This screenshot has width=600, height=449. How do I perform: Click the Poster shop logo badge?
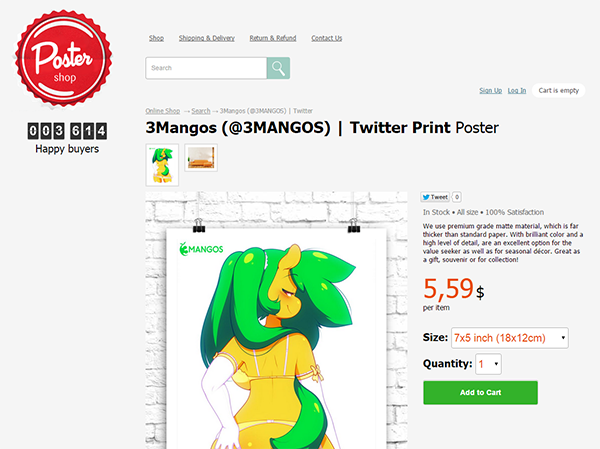click(64, 59)
